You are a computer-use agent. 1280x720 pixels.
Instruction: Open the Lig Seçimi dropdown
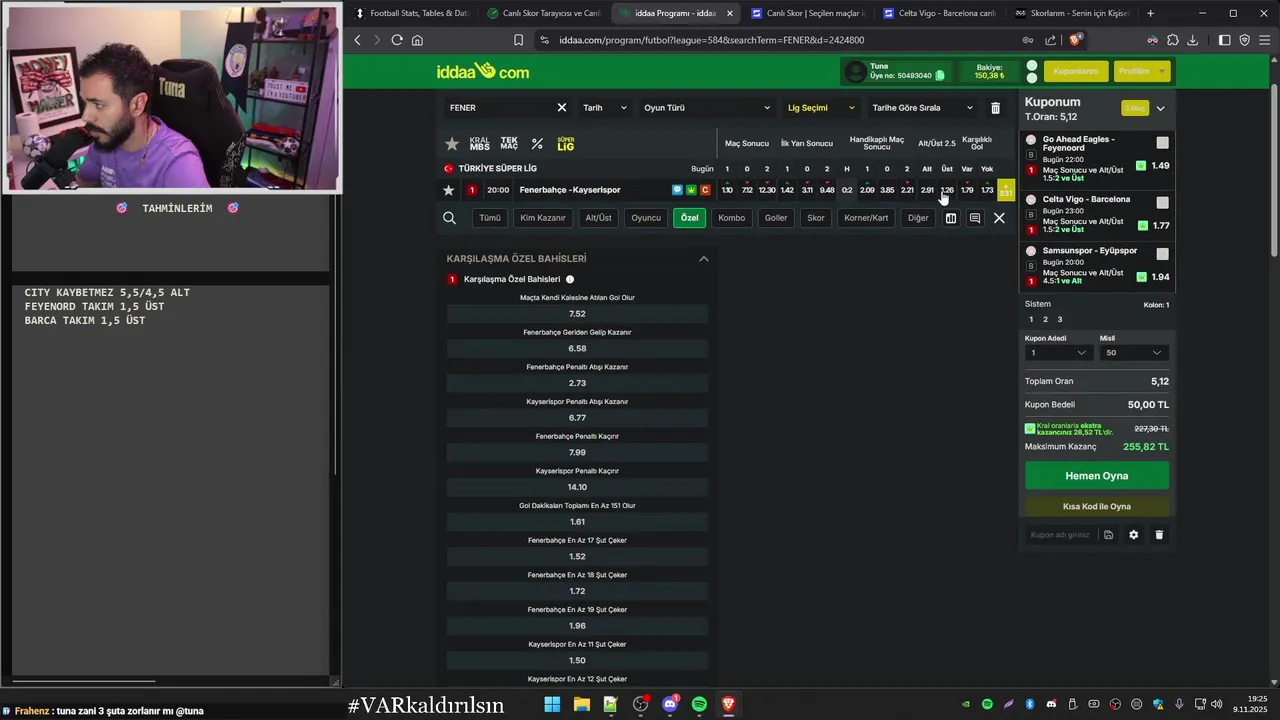pyautogui.click(x=822, y=108)
